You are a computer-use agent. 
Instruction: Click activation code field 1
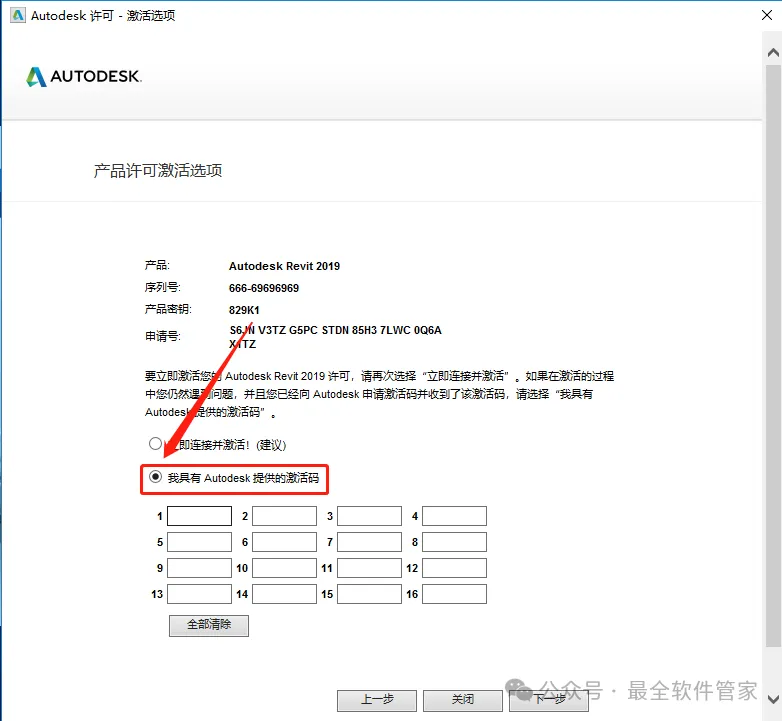click(199, 516)
